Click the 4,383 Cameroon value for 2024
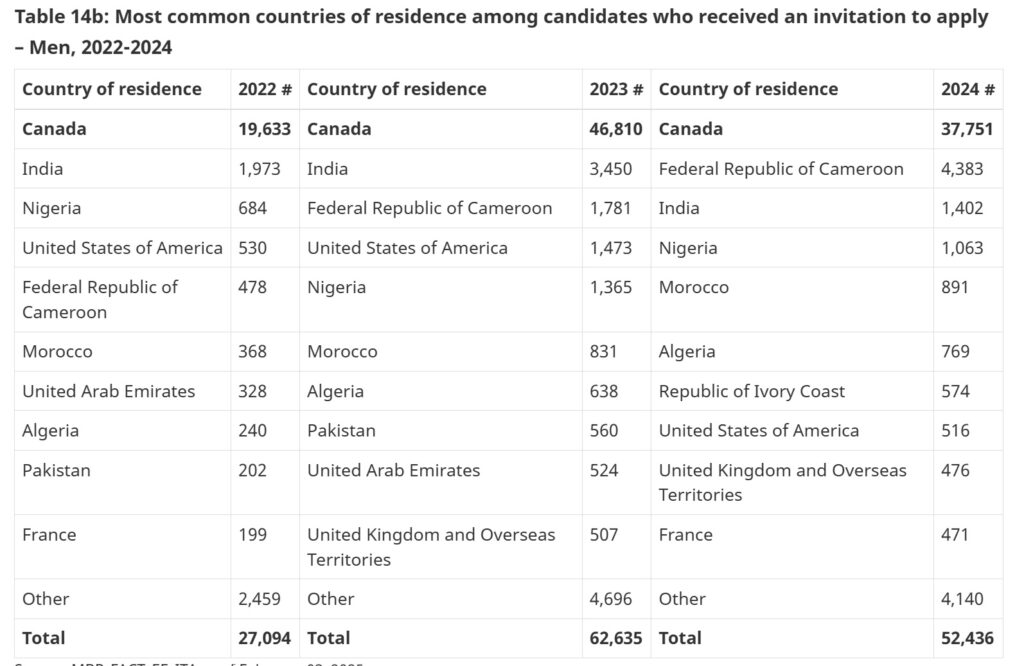 (962, 169)
